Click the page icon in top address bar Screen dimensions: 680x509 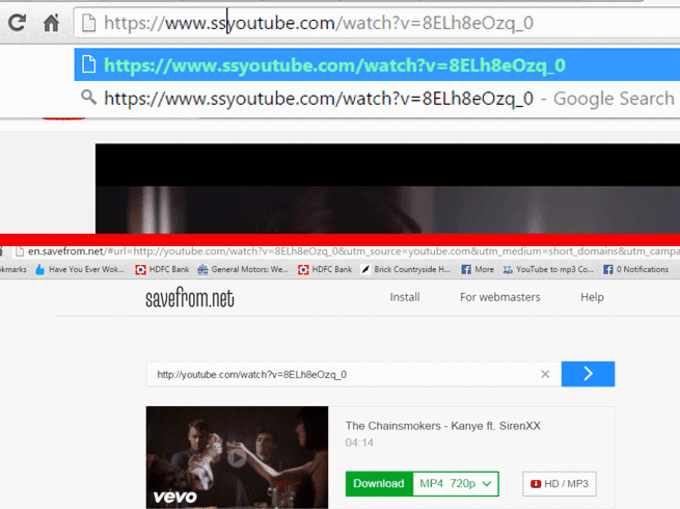[x=89, y=23]
